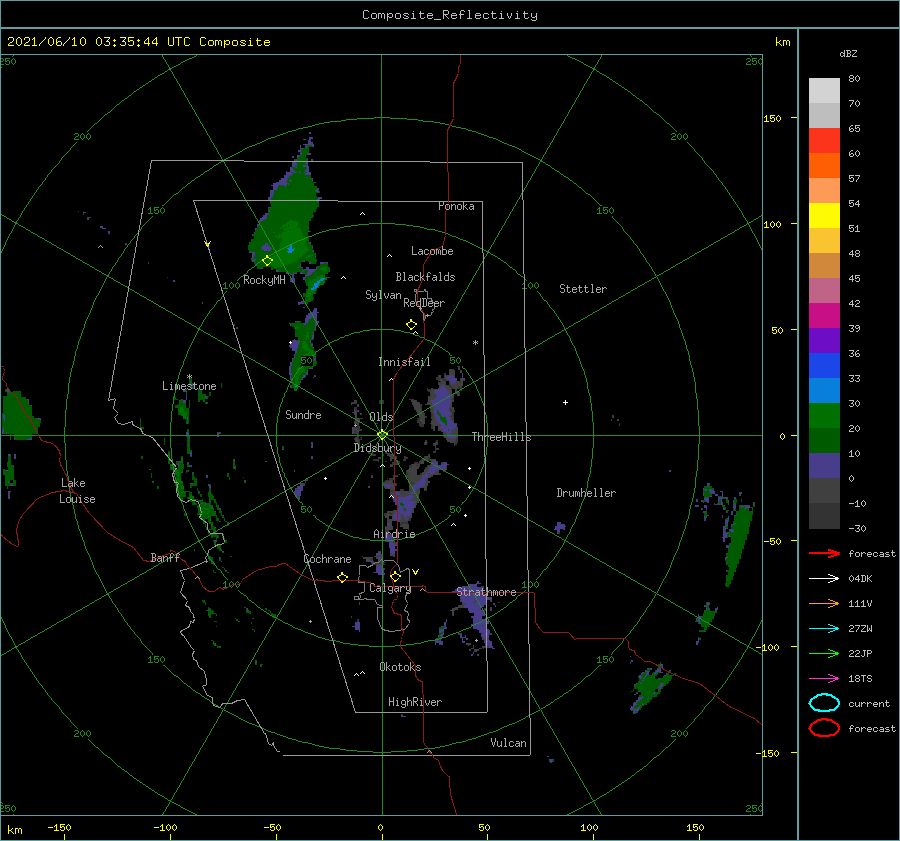Image resolution: width=900 pixels, height=841 pixels.
Task: Pick the blue 36 dBZ swatch
Action: click(824, 365)
